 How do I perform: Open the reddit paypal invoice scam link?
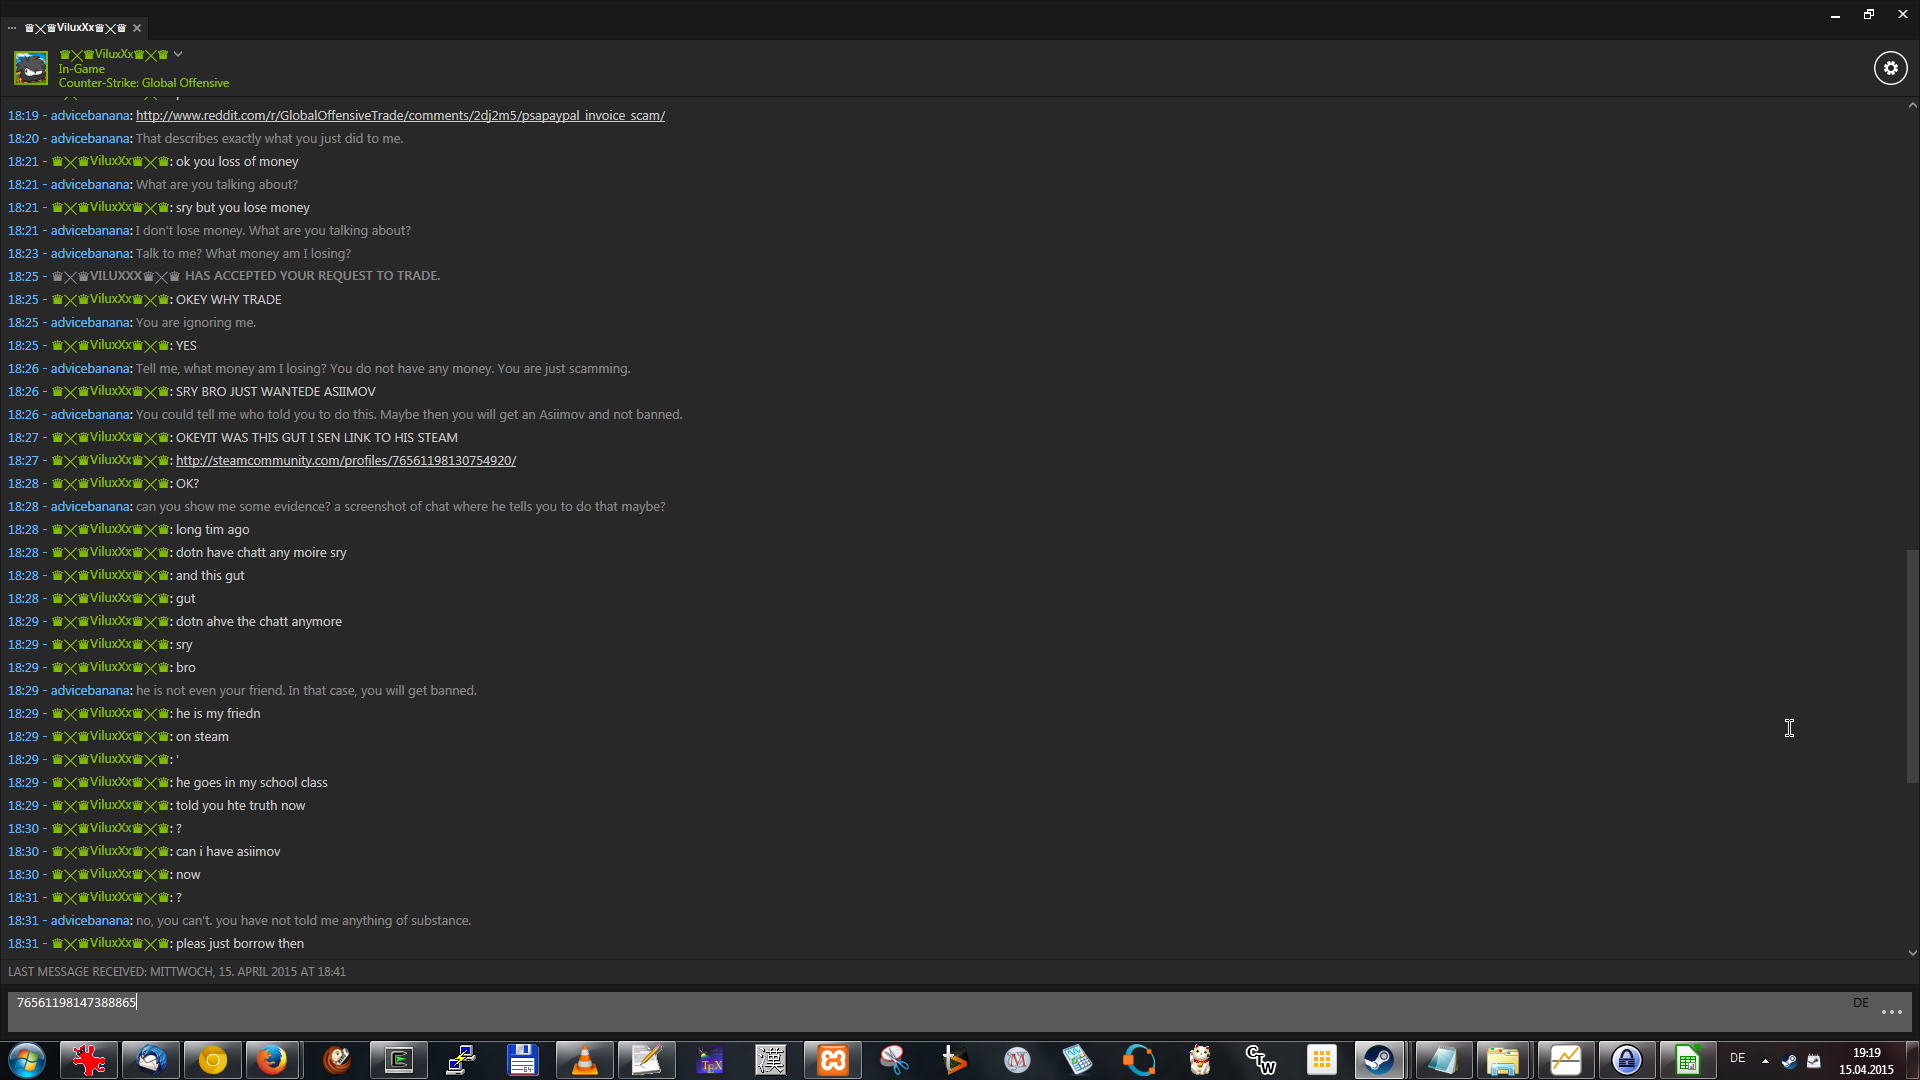pyautogui.click(x=400, y=116)
